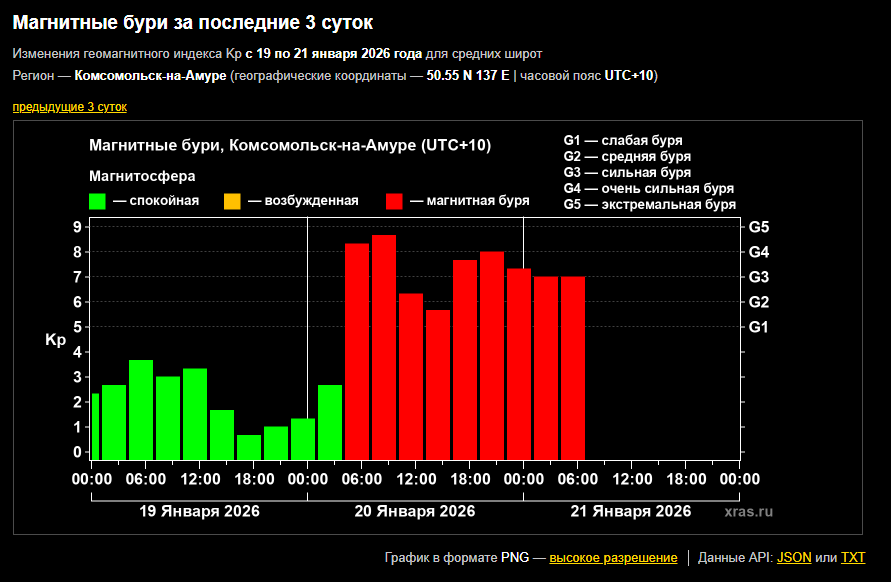Open the previous 3 days link

69,107
